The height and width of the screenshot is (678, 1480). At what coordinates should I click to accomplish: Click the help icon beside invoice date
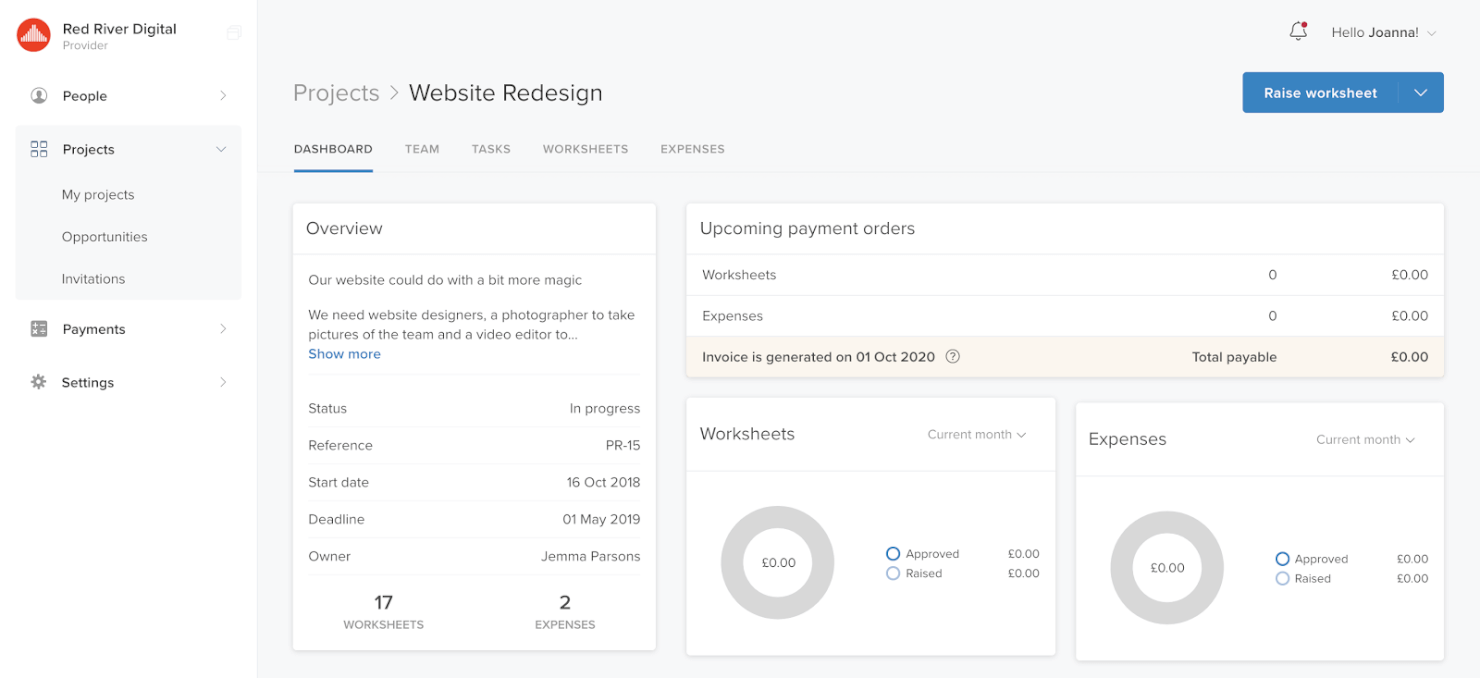coord(952,356)
